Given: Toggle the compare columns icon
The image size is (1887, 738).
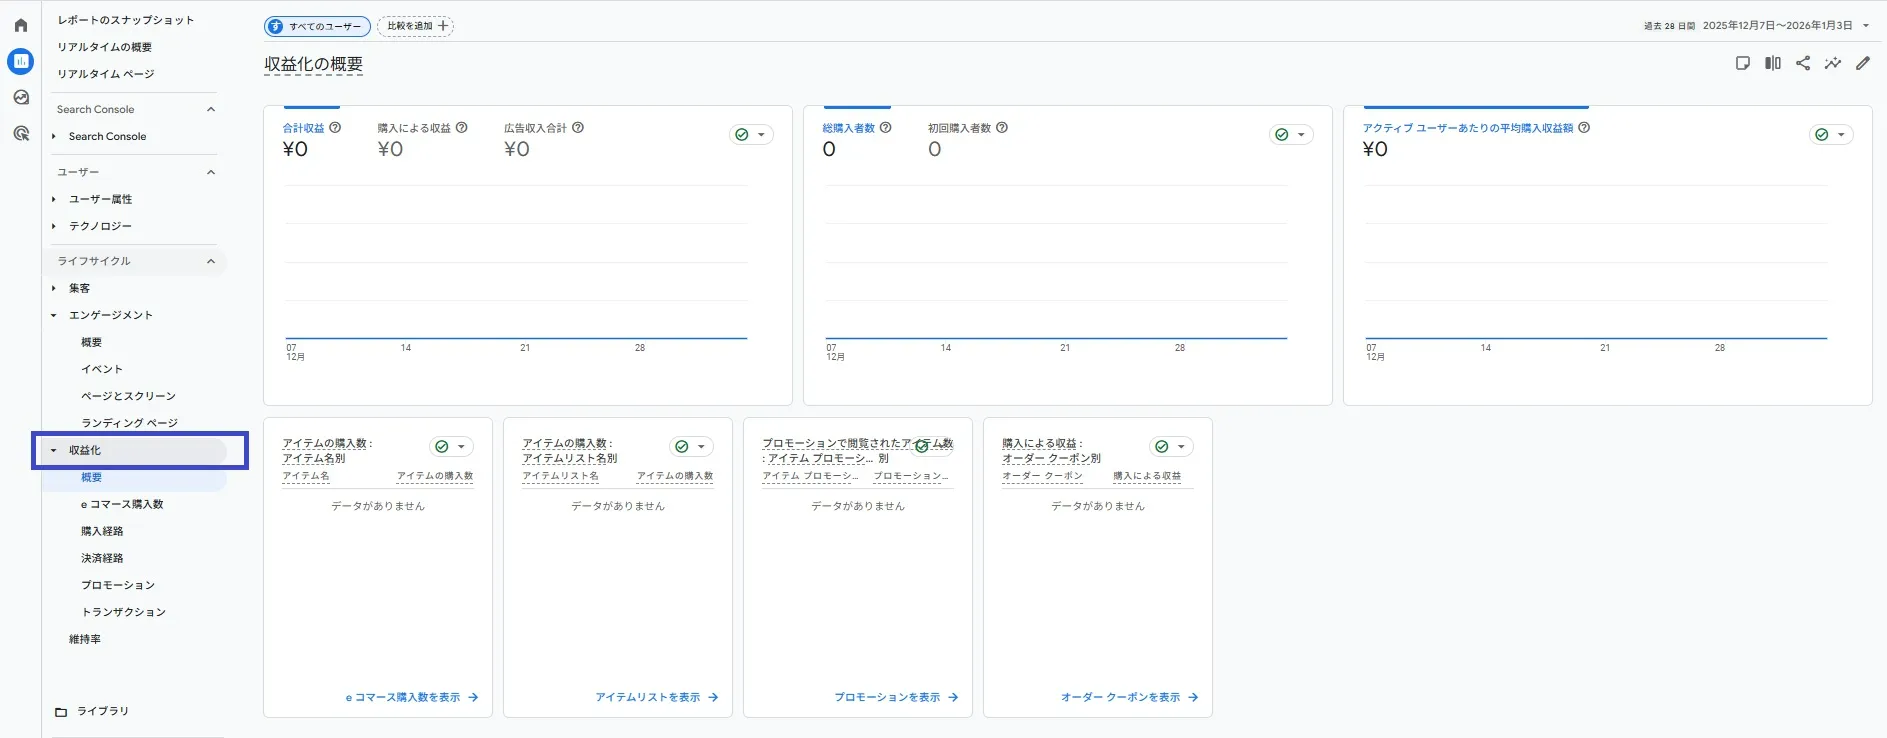Looking at the screenshot, I should click(1773, 63).
